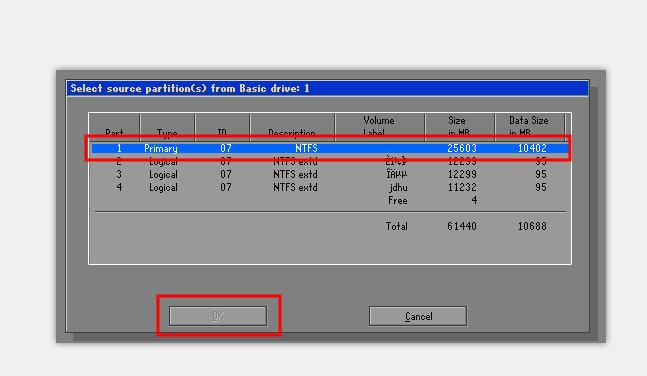Click the Part column header
Image resolution: width=647 pixels, height=376 pixels.
tap(114, 127)
